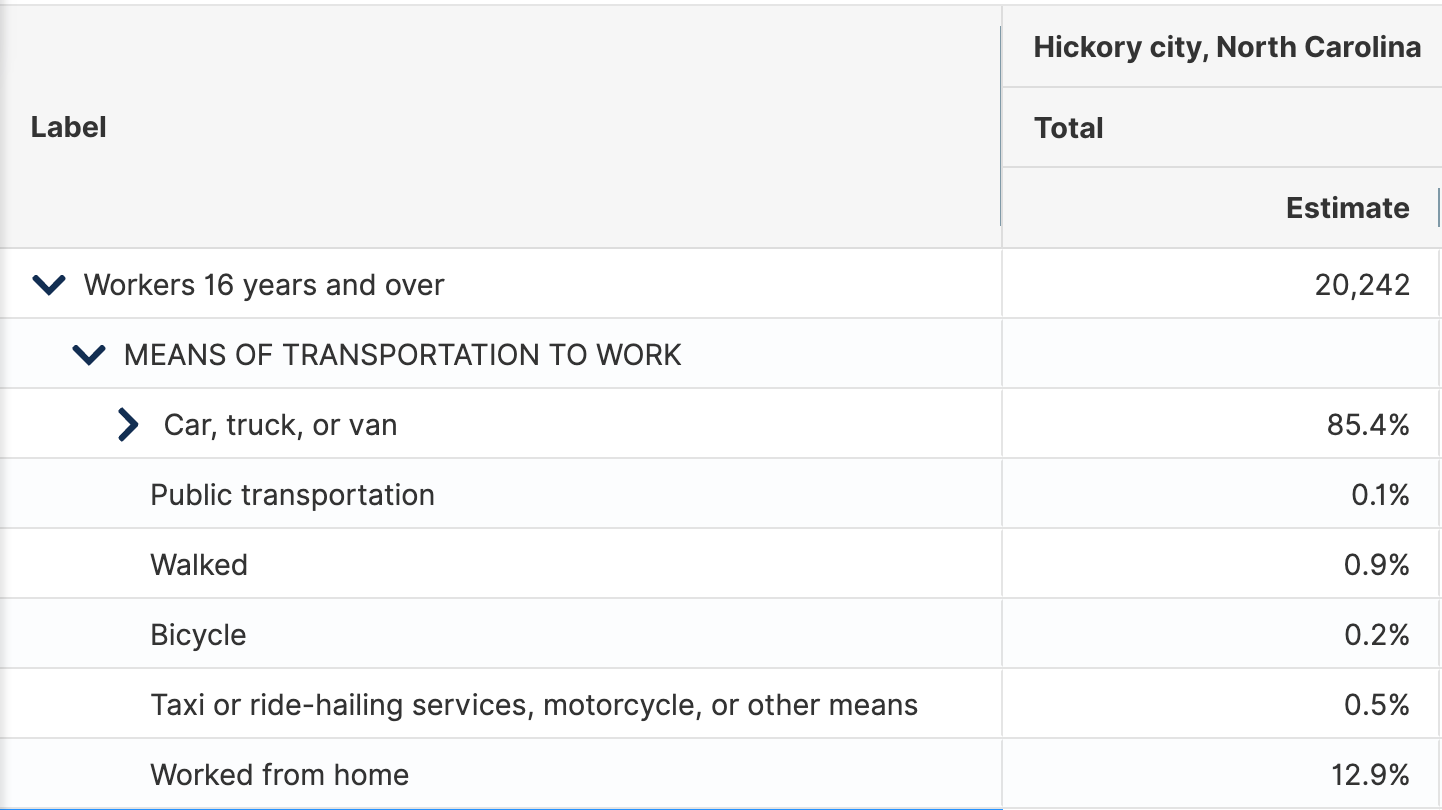Expand the Car, truck, or van row

click(x=128, y=425)
